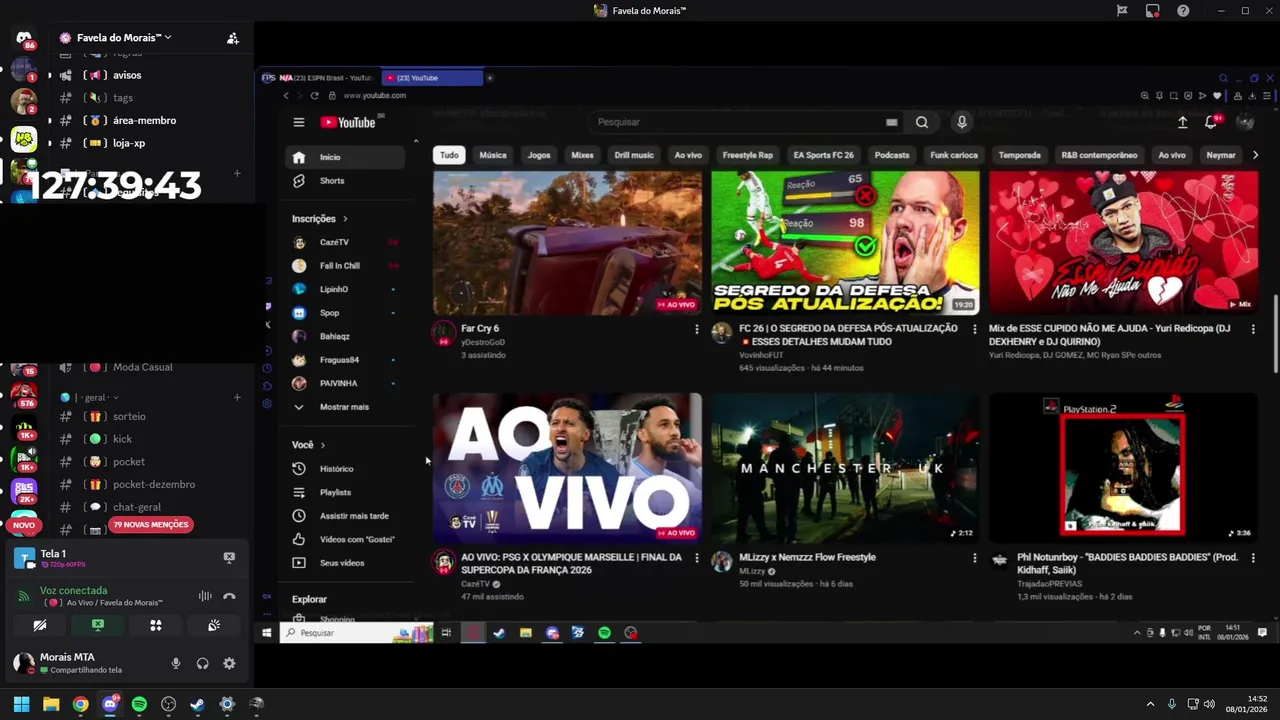
Task: Click Histórico icon in streamed YouTube sidebar
Action: click(299, 468)
